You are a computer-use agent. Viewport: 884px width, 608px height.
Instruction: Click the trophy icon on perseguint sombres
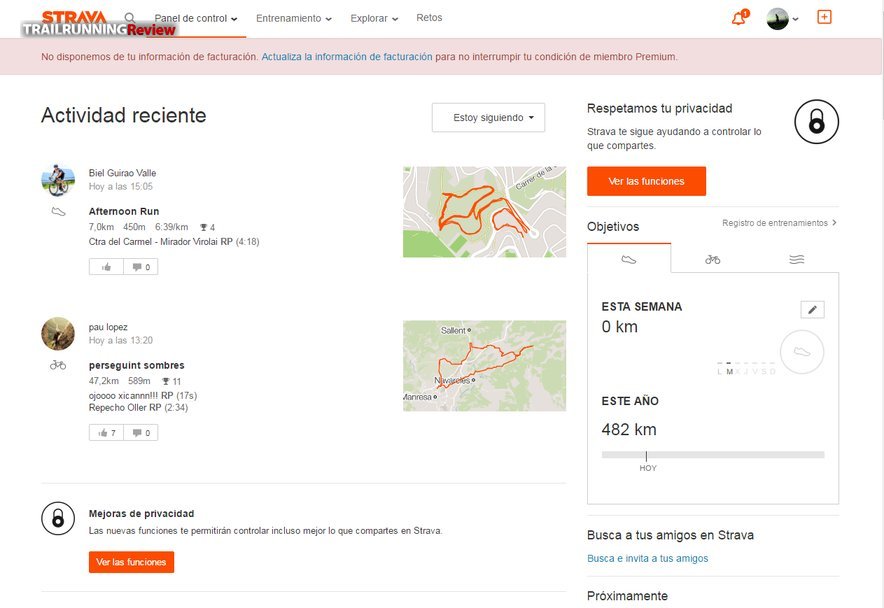click(x=166, y=381)
